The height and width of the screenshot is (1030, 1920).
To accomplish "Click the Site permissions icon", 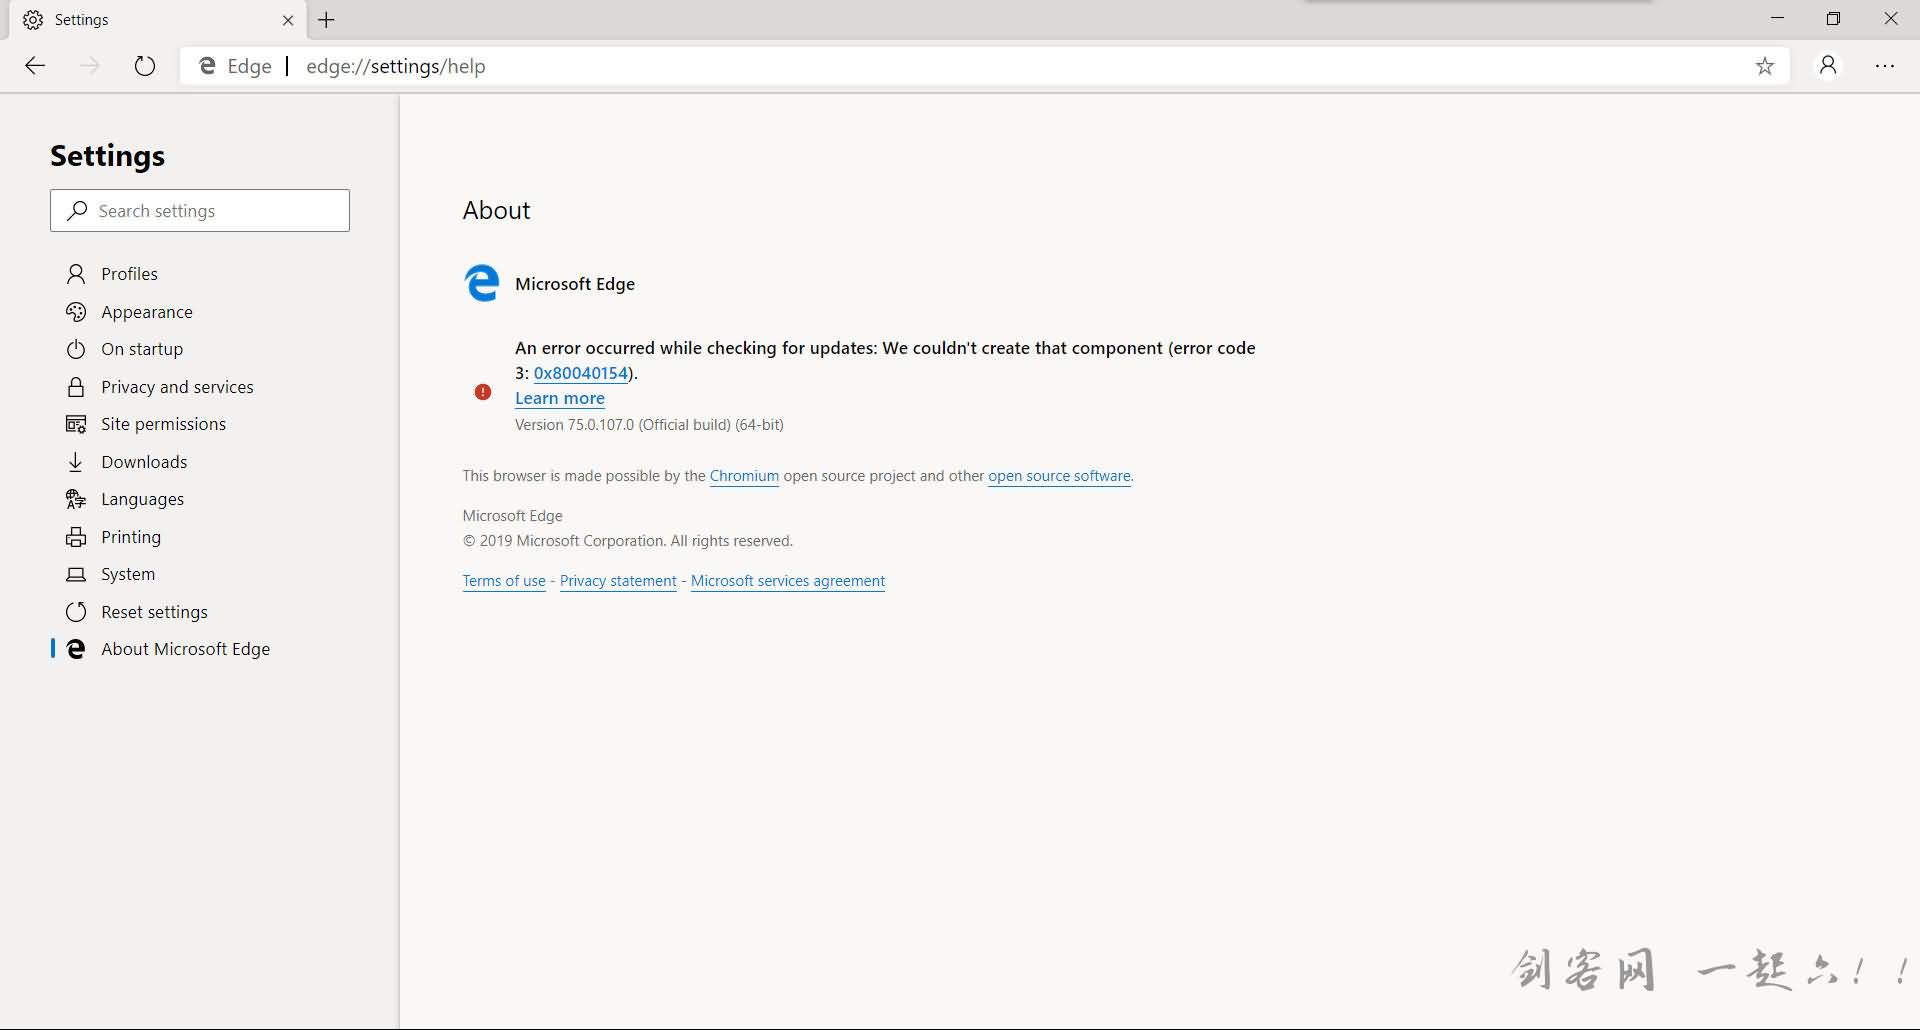I will 76,424.
